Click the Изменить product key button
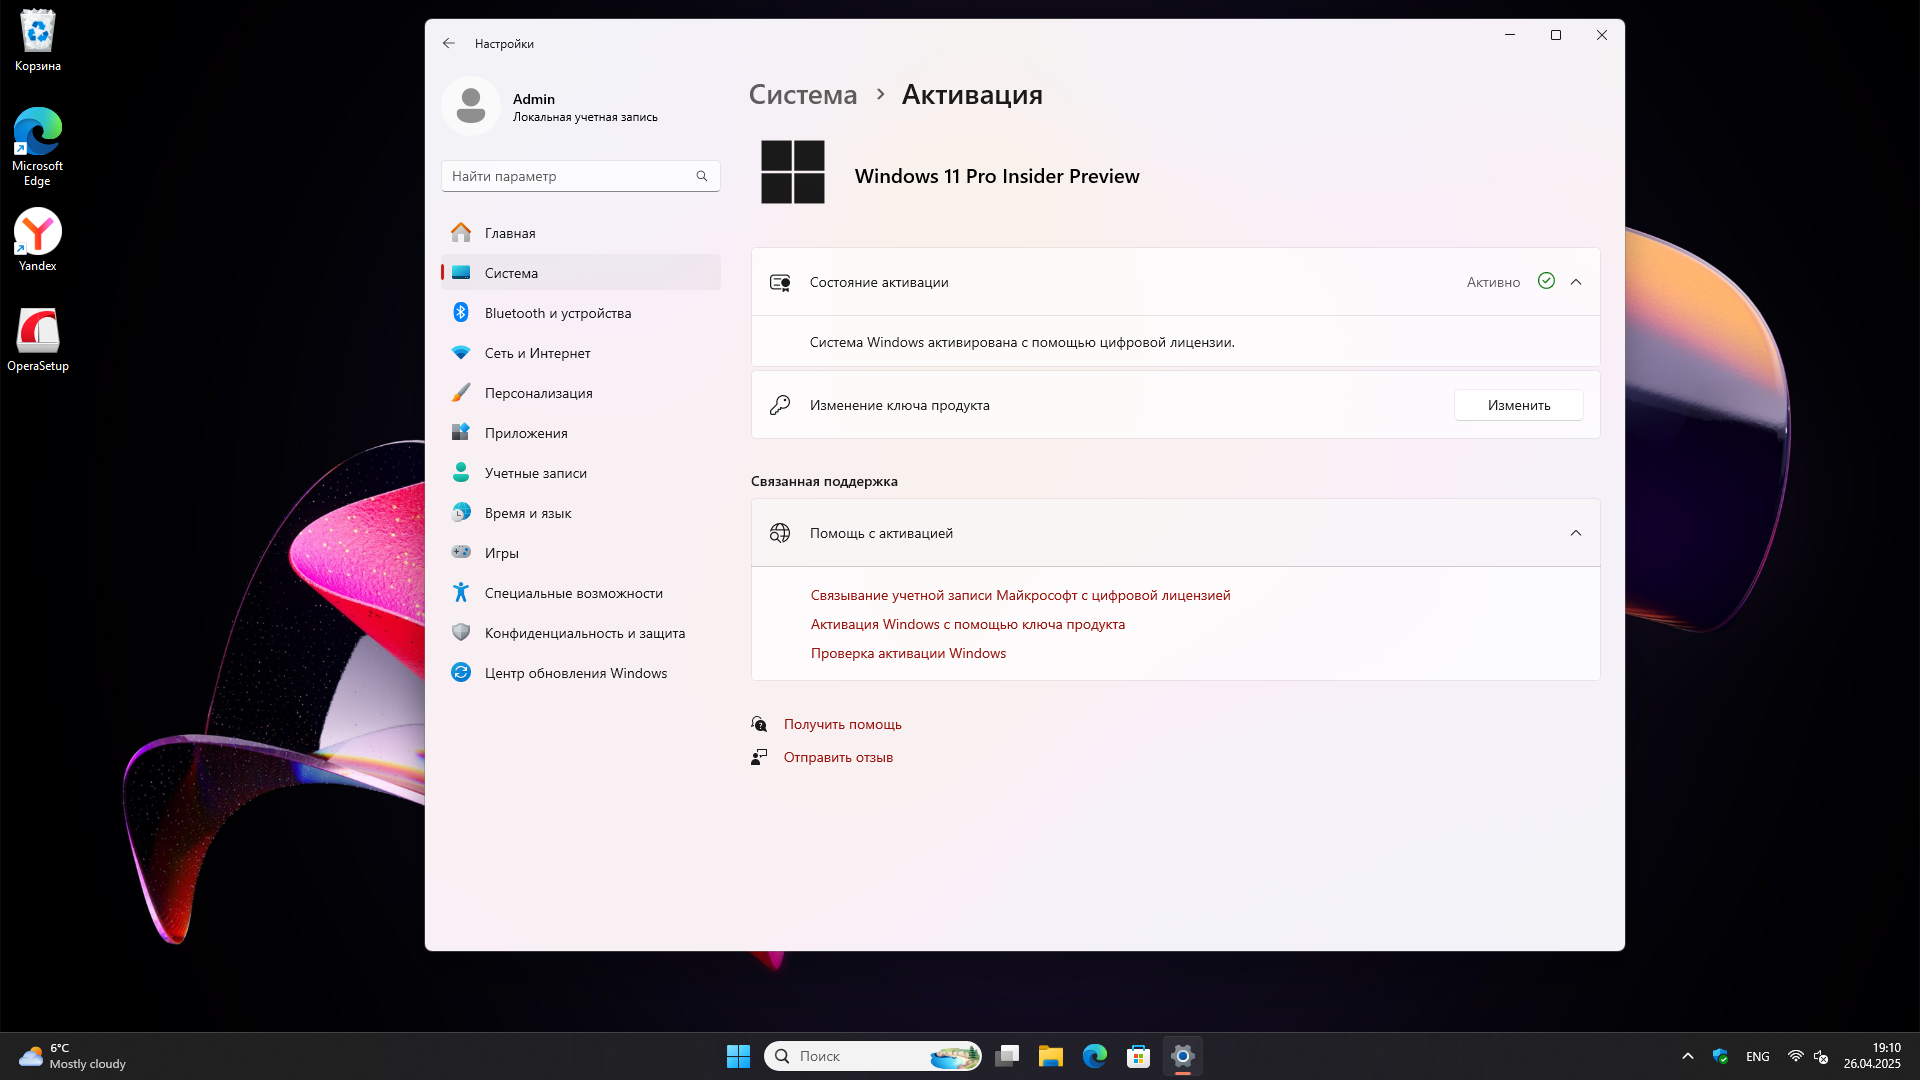The width and height of the screenshot is (1920, 1080). pos(1518,405)
